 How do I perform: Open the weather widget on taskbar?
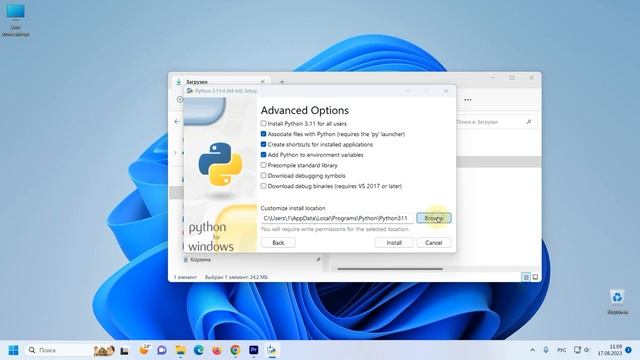click(x=144, y=350)
